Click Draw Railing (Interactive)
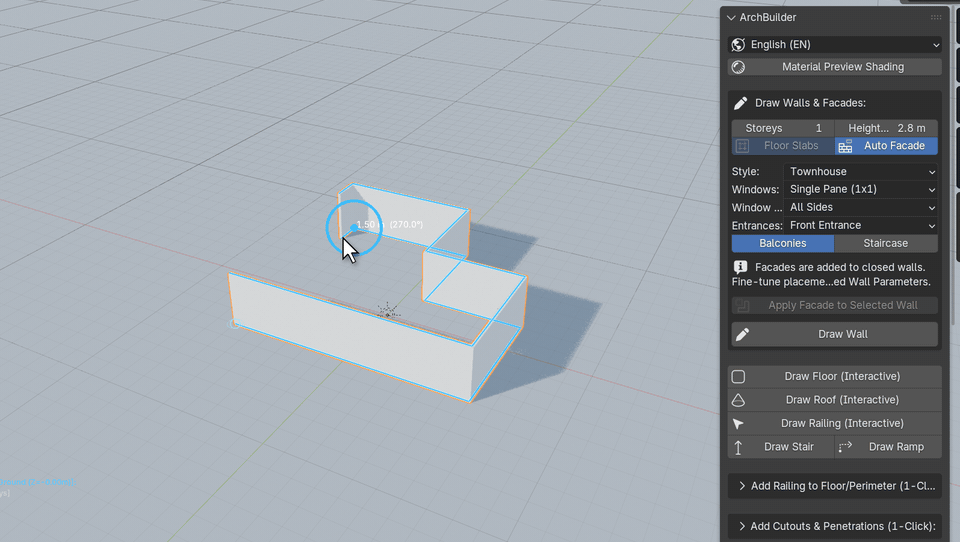Viewport: 960px width, 542px height. point(834,423)
